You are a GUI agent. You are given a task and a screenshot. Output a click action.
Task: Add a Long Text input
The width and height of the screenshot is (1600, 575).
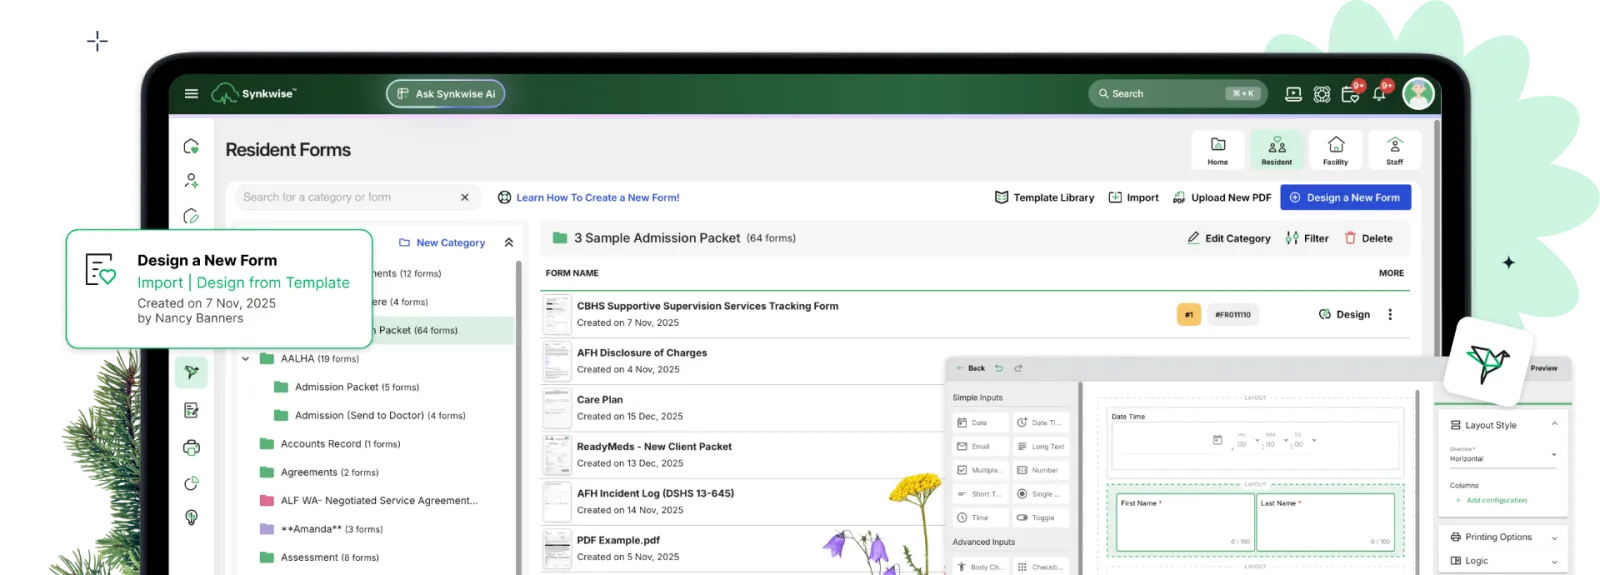[x=1041, y=446]
